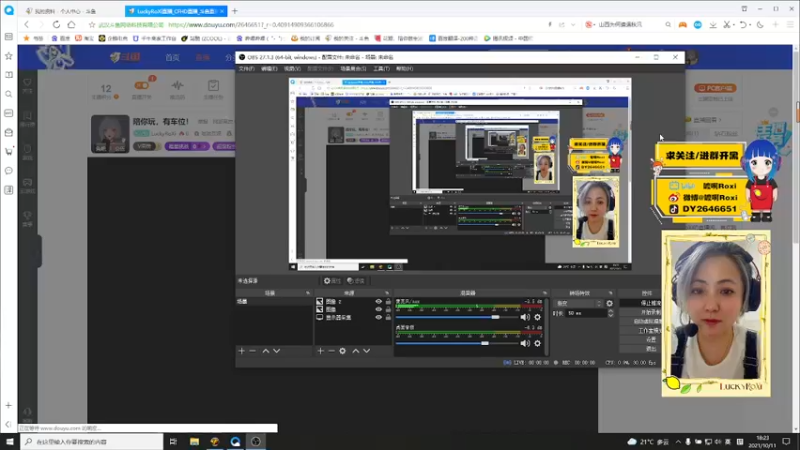Lock the 图像 2 source

[x=388, y=302]
